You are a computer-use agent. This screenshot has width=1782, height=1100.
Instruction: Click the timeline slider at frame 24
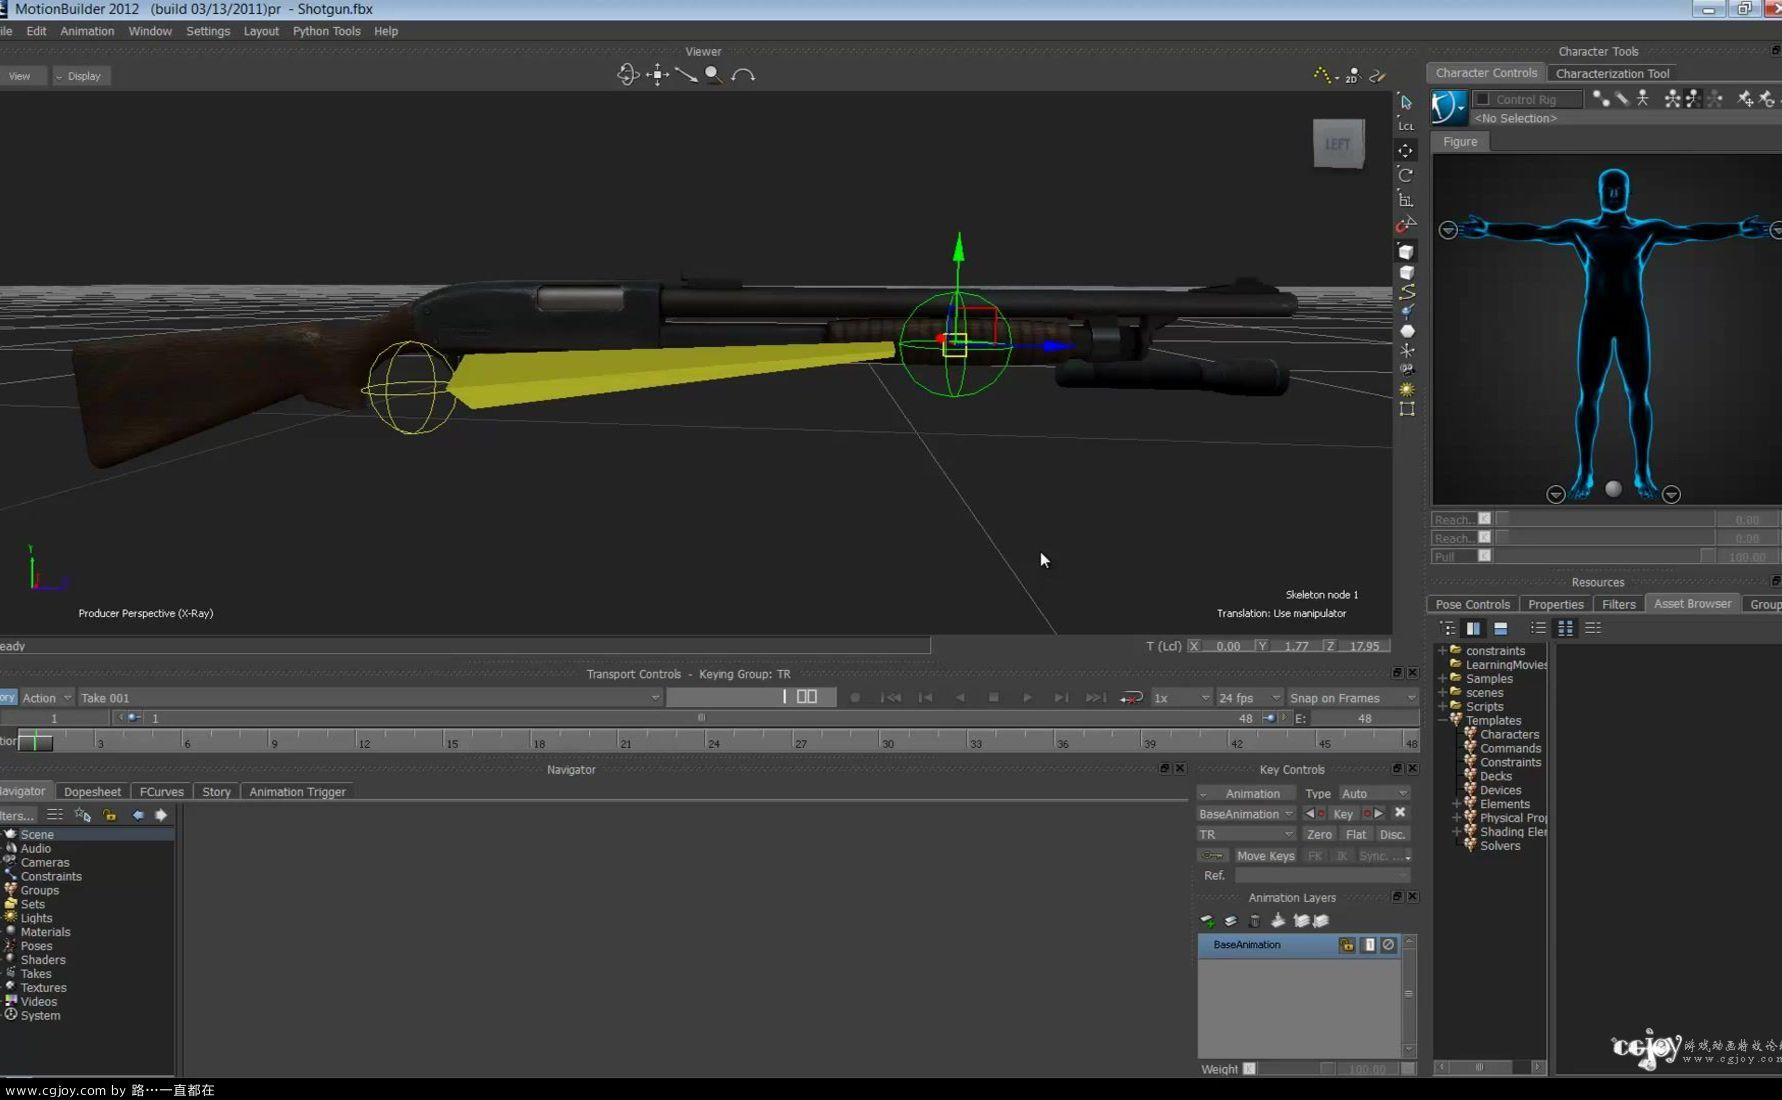click(x=714, y=741)
